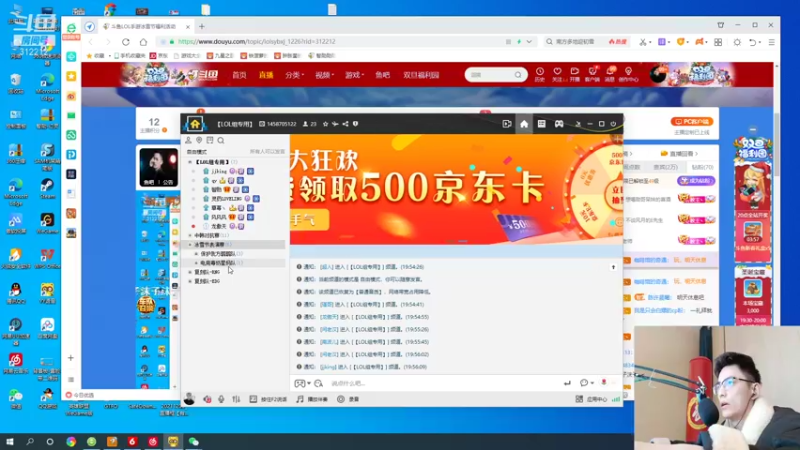Open the 游戏 menu in Douyu nav
Viewport: 800px width, 450px height.
point(354,75)
